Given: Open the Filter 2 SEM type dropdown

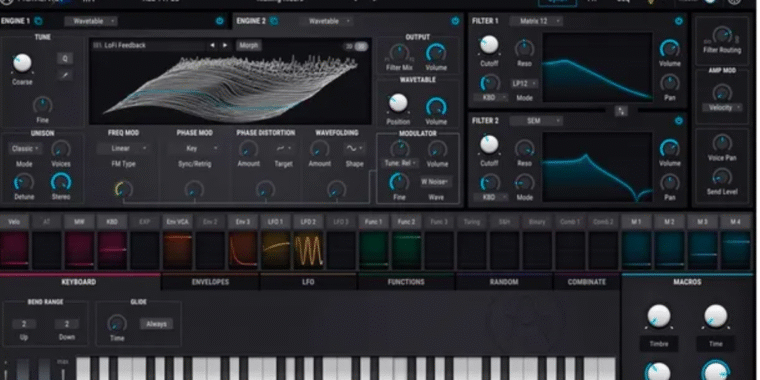Looking at the screenshot, I should tap(536, 121).
